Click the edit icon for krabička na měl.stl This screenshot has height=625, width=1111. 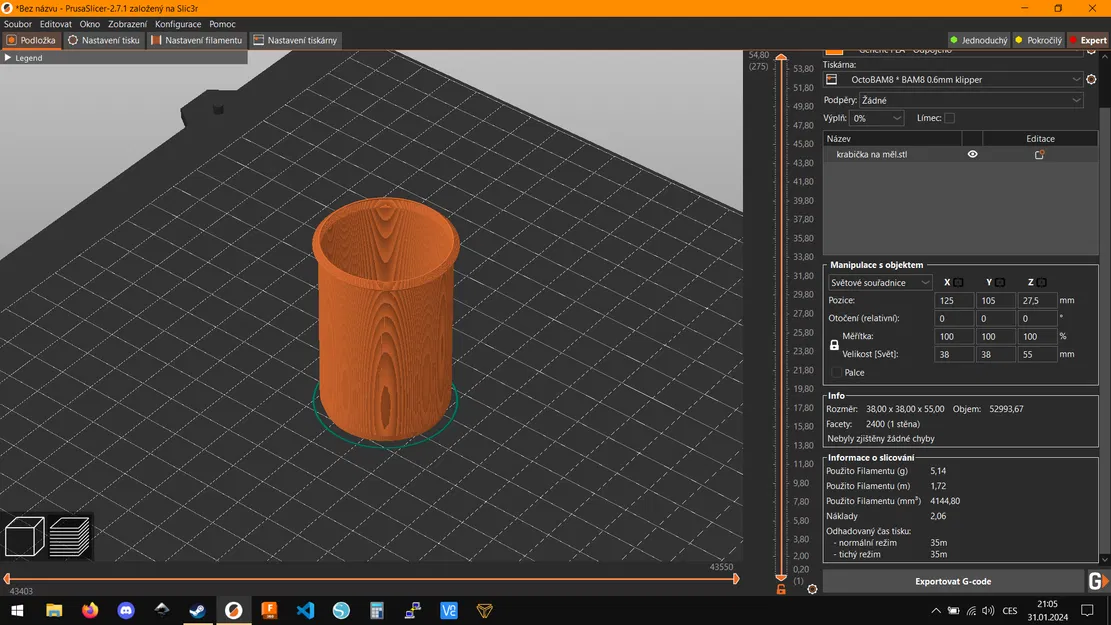tap(1039, 155)
